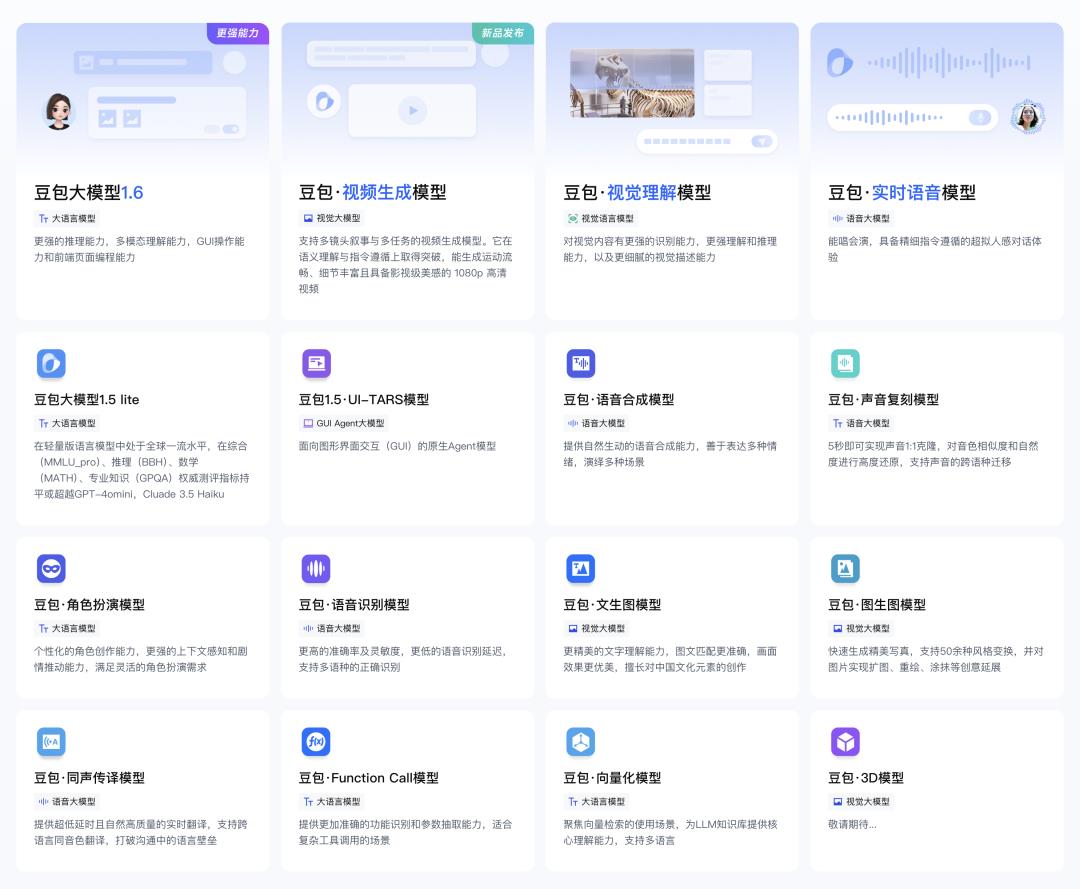
Task: Click the send button in 视觉理解模型 banner
Action: point(761,141)
